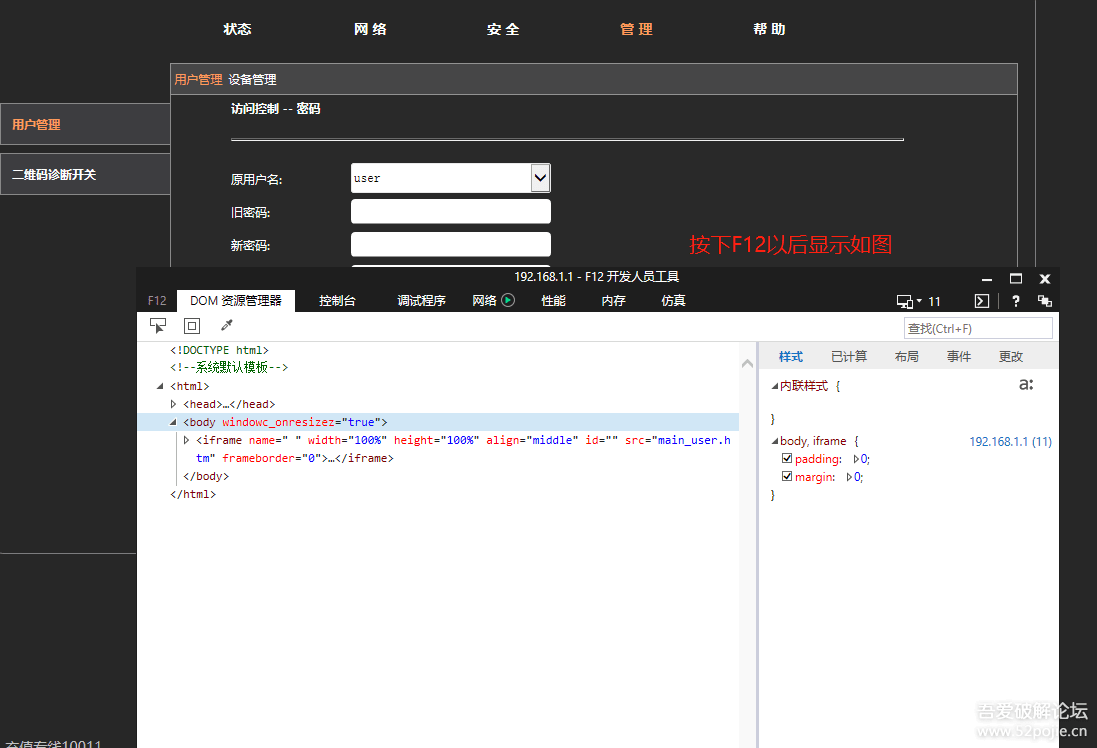Open the 内存 tab
Viewport: 1097px width, 748px height.
click(614, 301)
